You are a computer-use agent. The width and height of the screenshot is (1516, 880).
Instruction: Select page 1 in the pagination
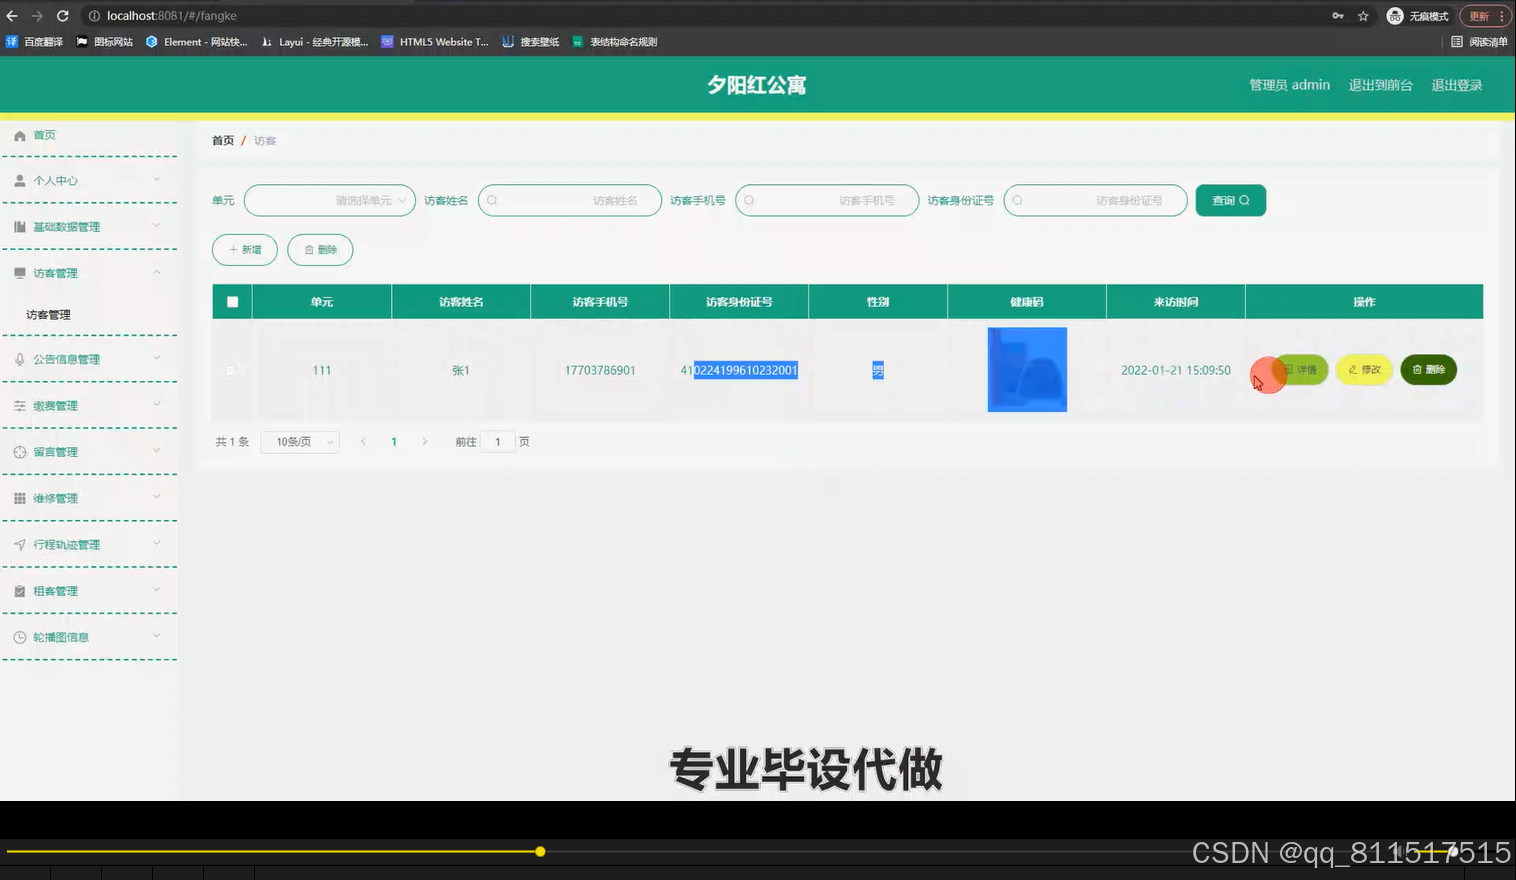(394, 442)
